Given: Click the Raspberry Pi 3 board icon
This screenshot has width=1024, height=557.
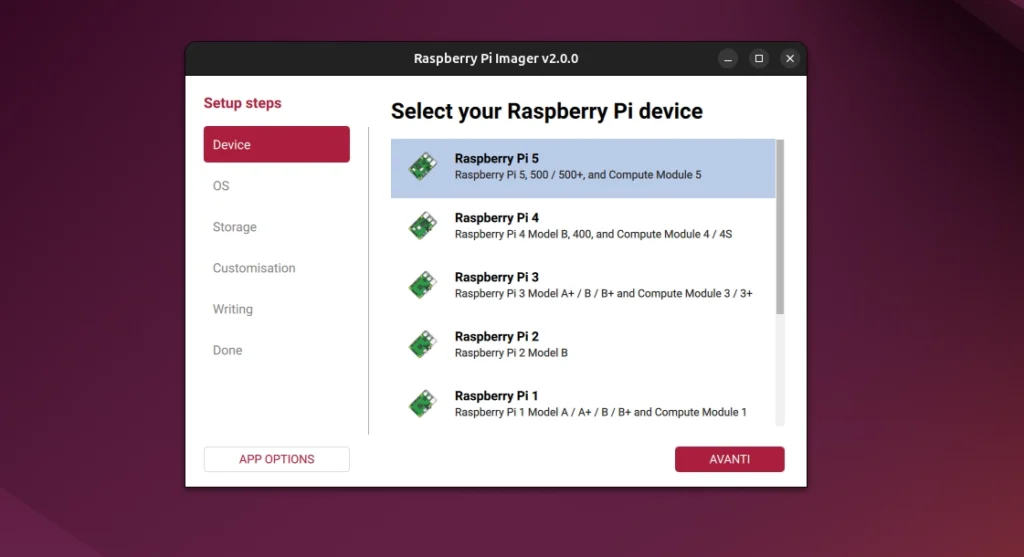Looking at the screenshot, I should (x=423, y=285).
